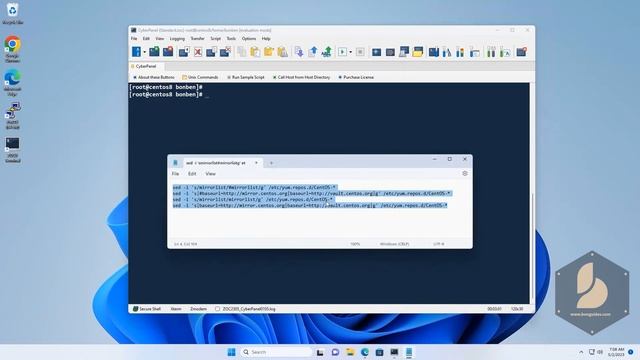Click the third clipboard paste-special toolbar icon

(282, 52)
